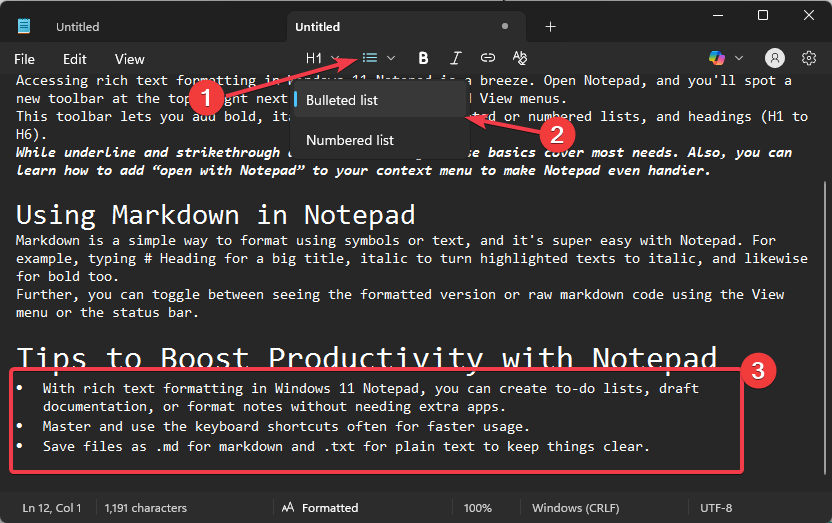Clear formatting with the toolbar icon
Screen dimensions: 832x523
tap(519, 58)
